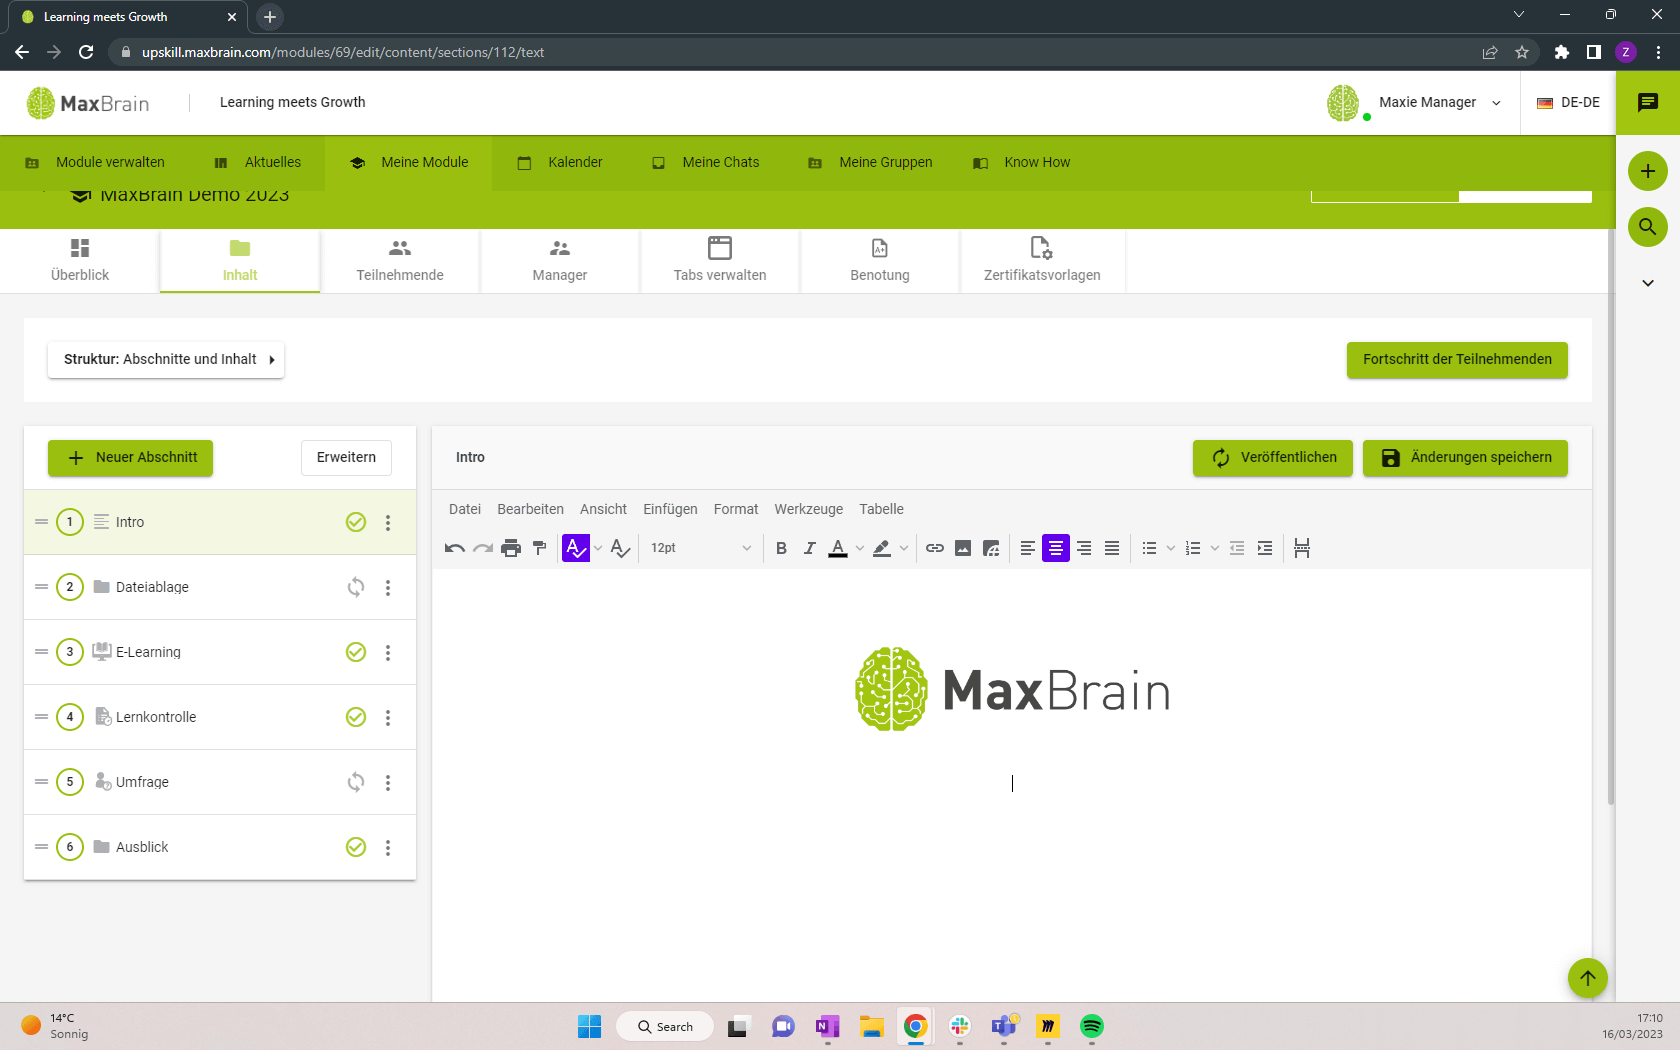This screenshot has height=1050, width=1680.
Task: Click the green plus button in sidebar
Action: [1648, 171]
